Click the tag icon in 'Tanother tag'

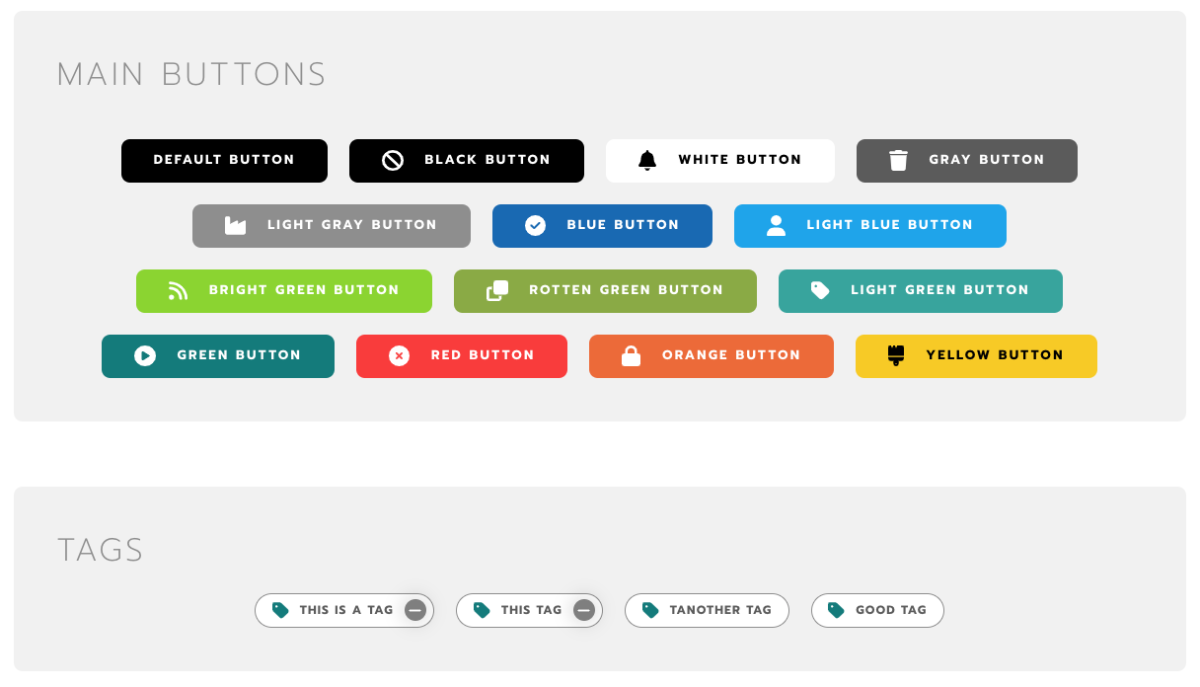pos(651,610)
